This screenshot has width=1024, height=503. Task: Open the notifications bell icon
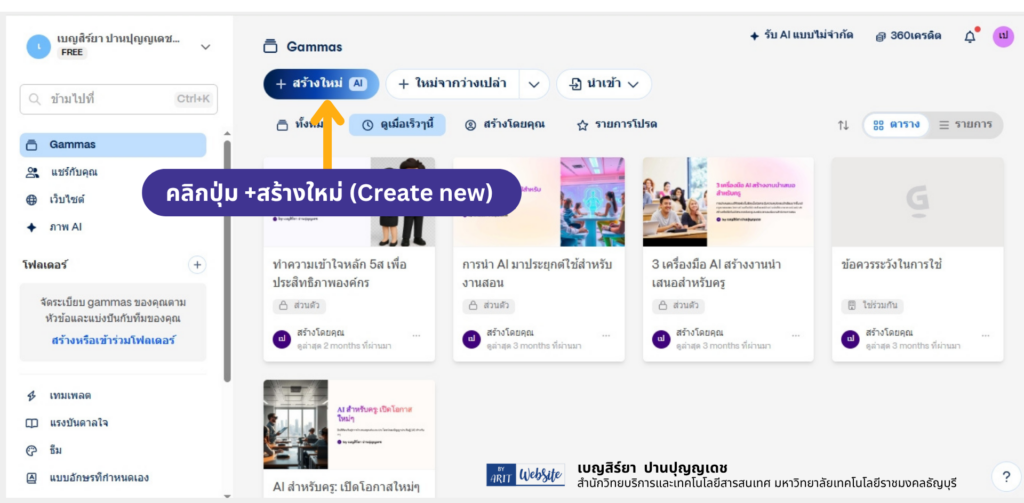(970, 37)
